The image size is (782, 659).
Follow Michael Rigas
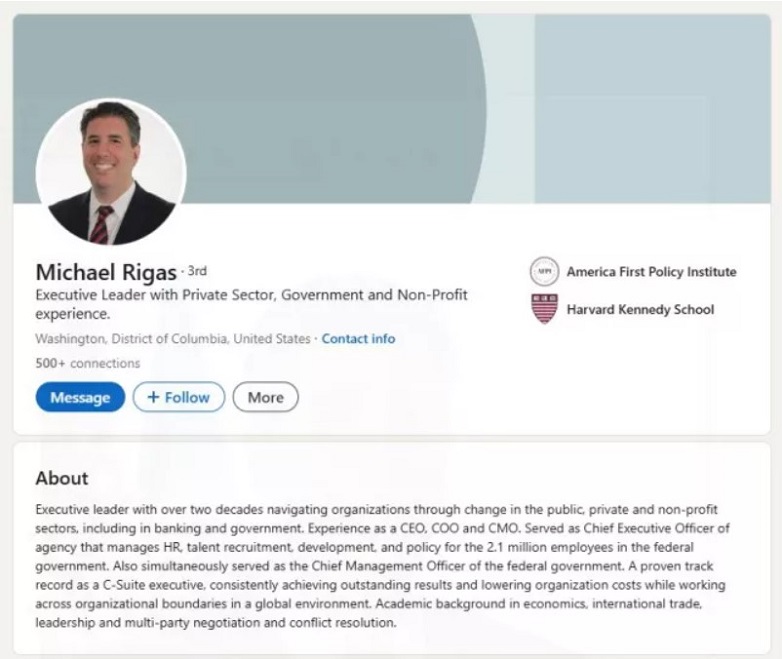click(x=178, y=397)
